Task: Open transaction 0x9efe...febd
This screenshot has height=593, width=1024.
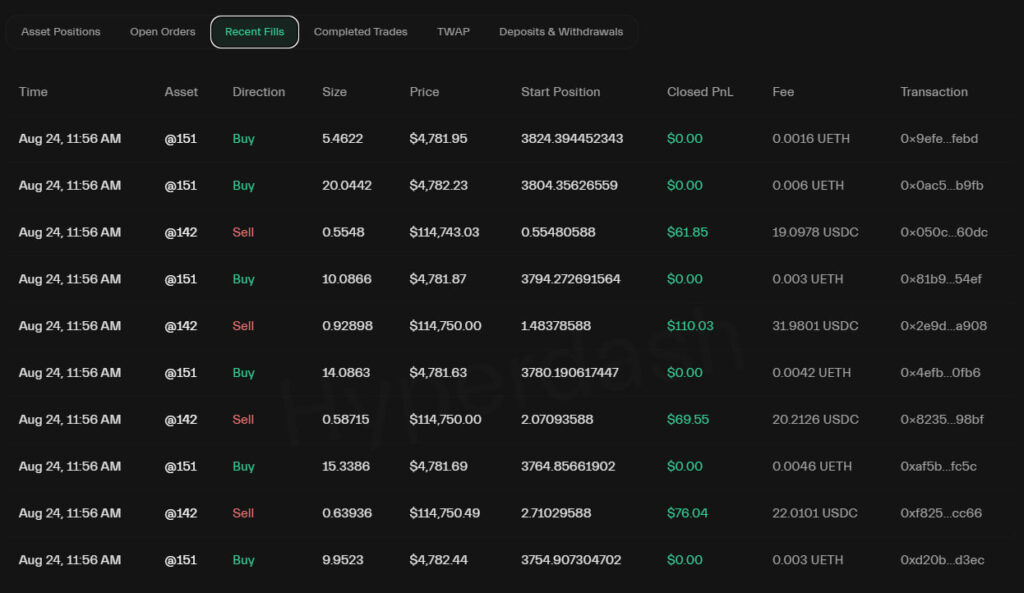Action: point(932,138)
